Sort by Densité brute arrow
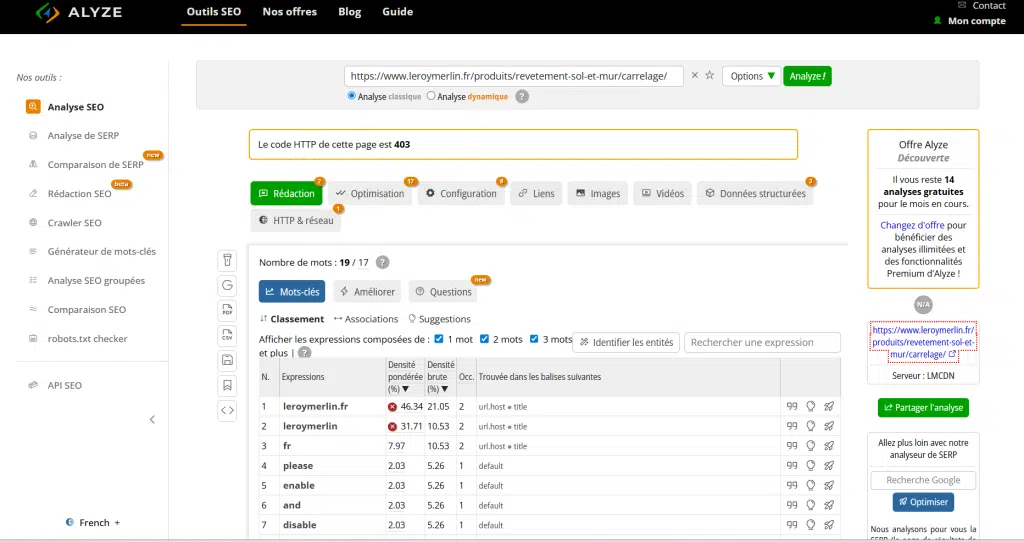The width and height of the screenshot is (1024, 542). [445, 389]
